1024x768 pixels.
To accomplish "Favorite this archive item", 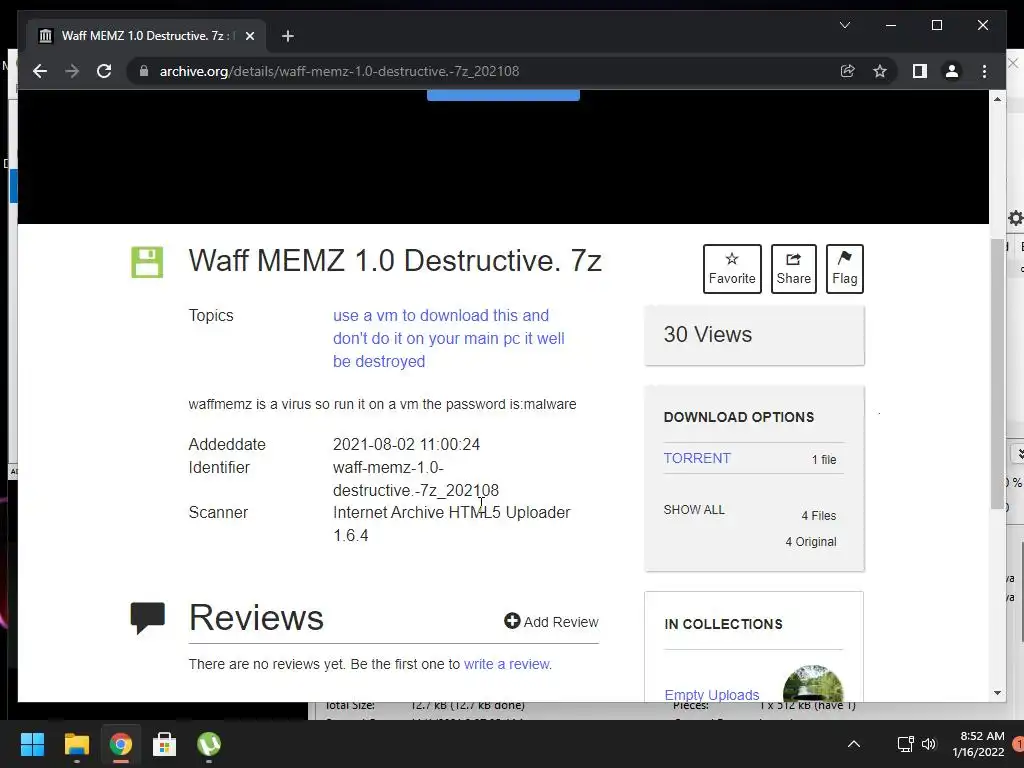I will pyautogui.click(x=732, y=269).
